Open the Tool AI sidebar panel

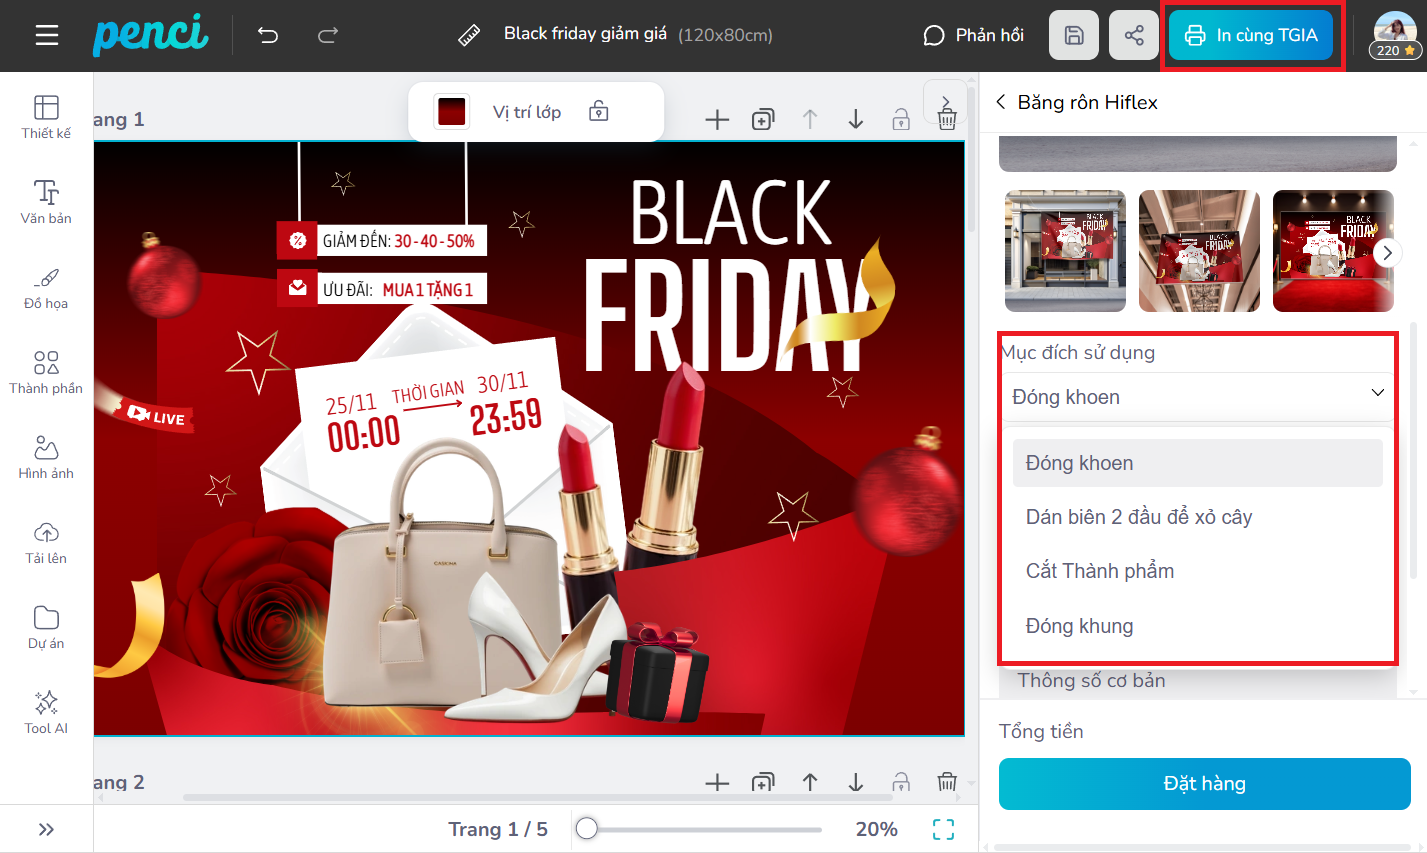click(46, 712)
